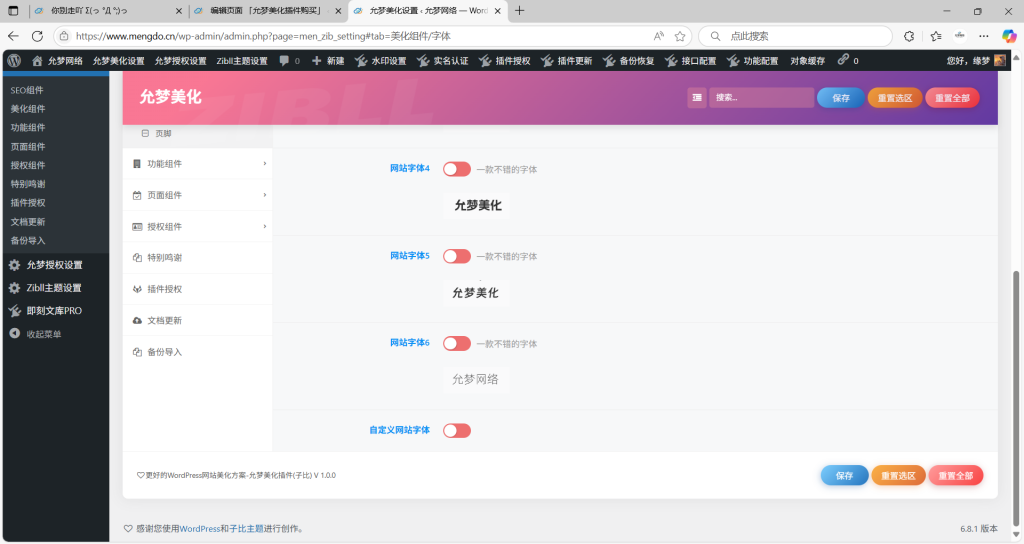
Task: Click the expand-all list icon beside search box
Action: pyautogui.click(x=697, y=97)
